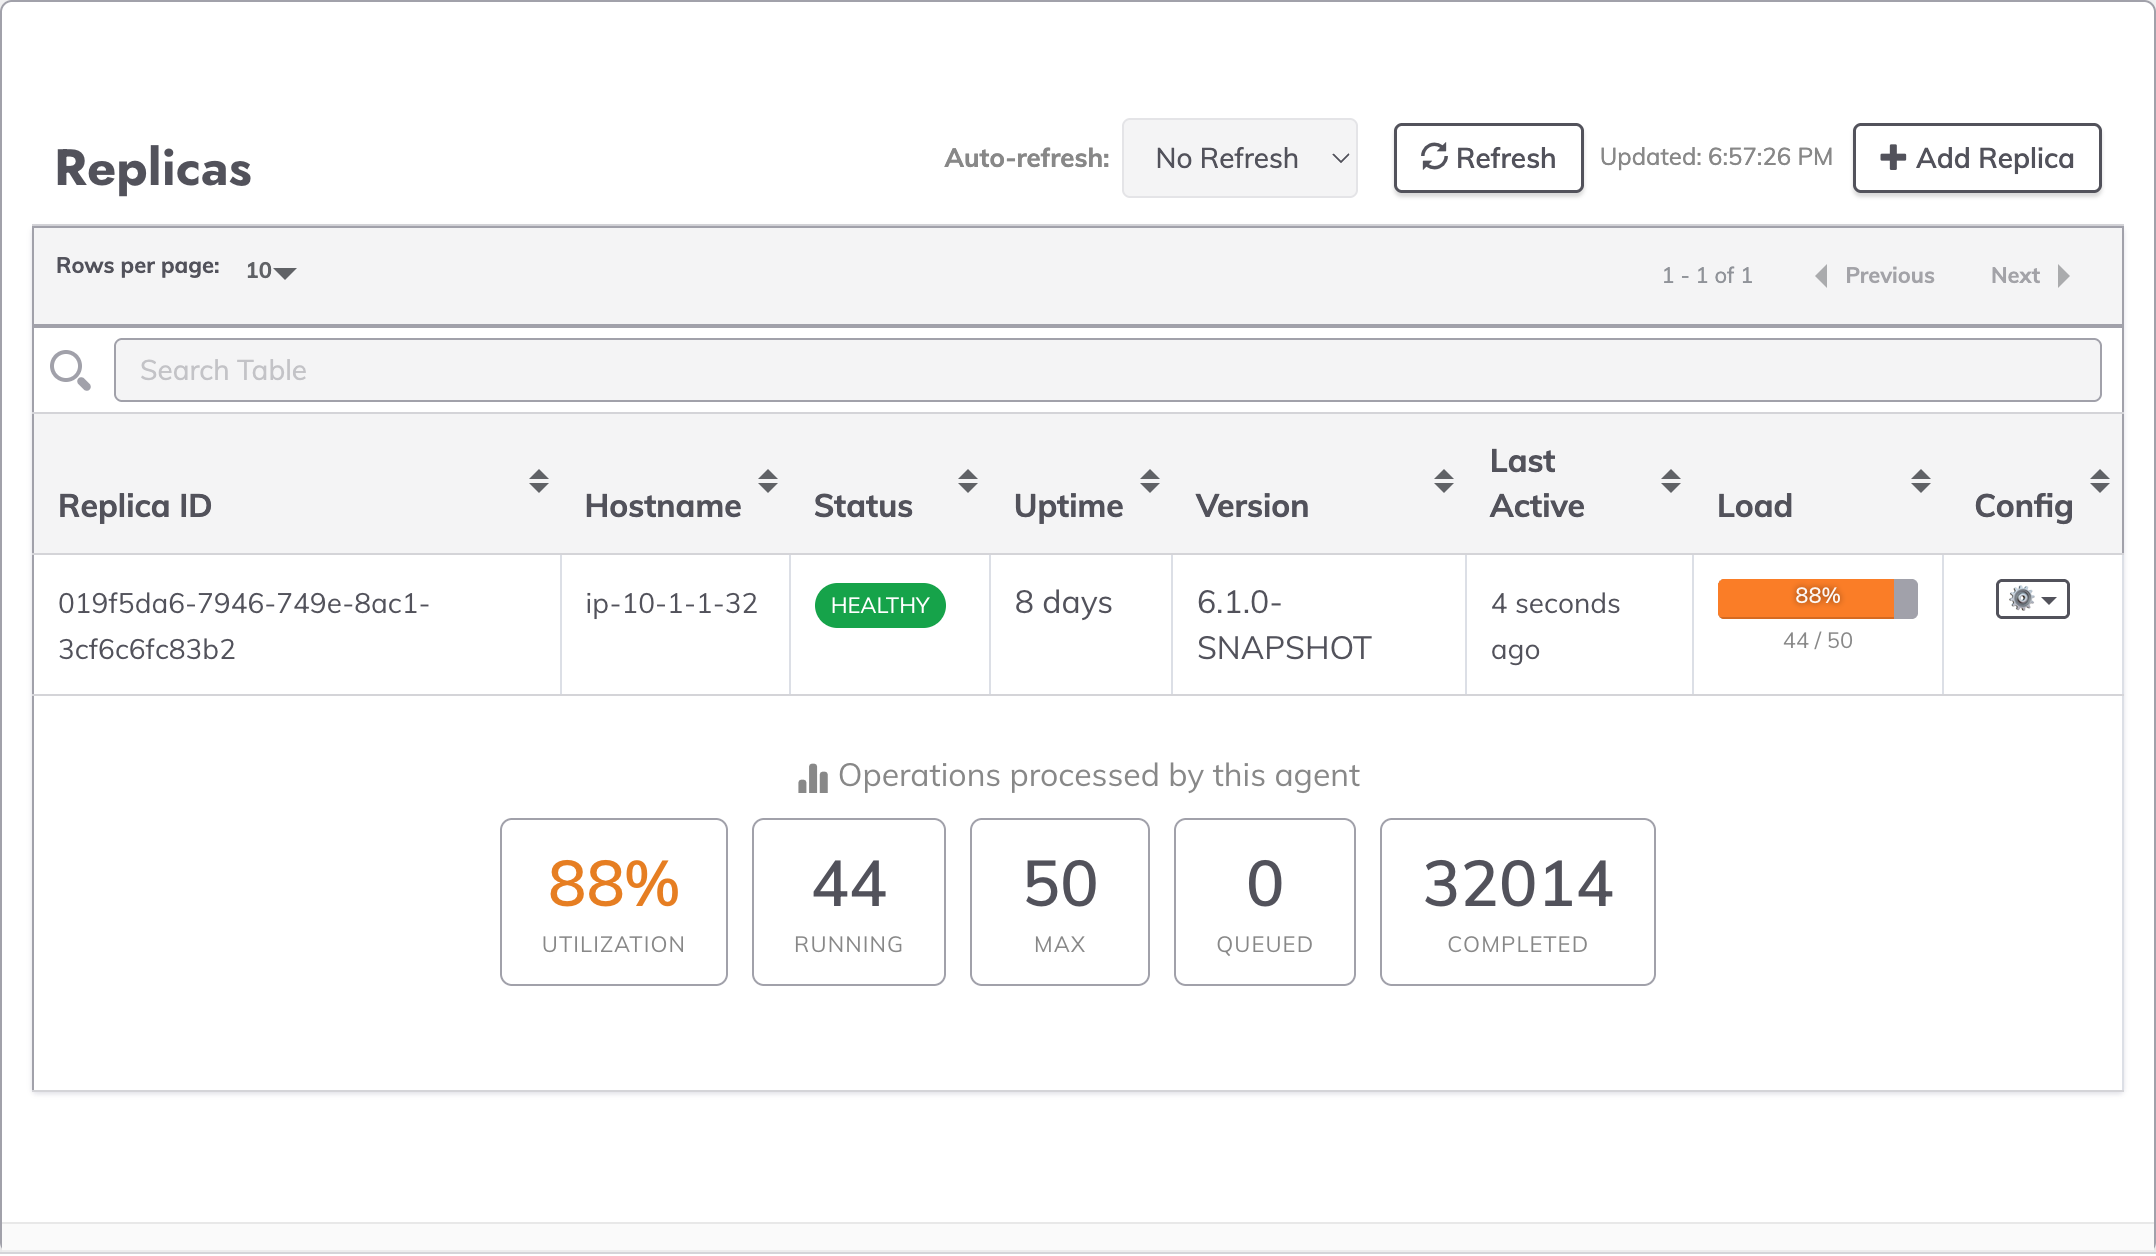Change Rows per page from 10
Image resolution: width=2156 pixels, height=1256 pixels.
271,271
